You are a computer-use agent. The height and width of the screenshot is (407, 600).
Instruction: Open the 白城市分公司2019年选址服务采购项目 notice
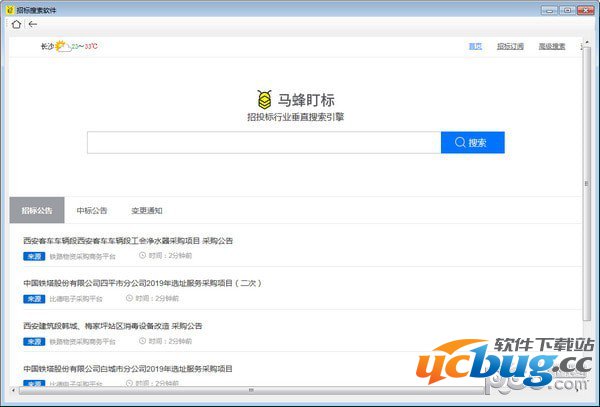[x=128, y=369]
